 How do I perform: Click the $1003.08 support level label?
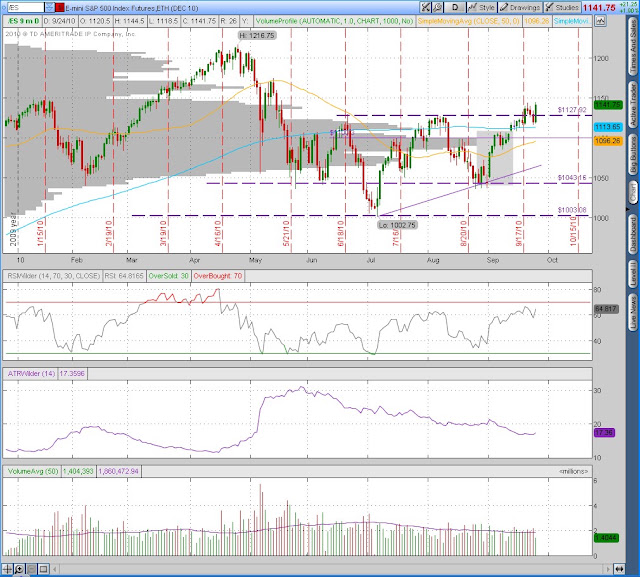[572, 210]
